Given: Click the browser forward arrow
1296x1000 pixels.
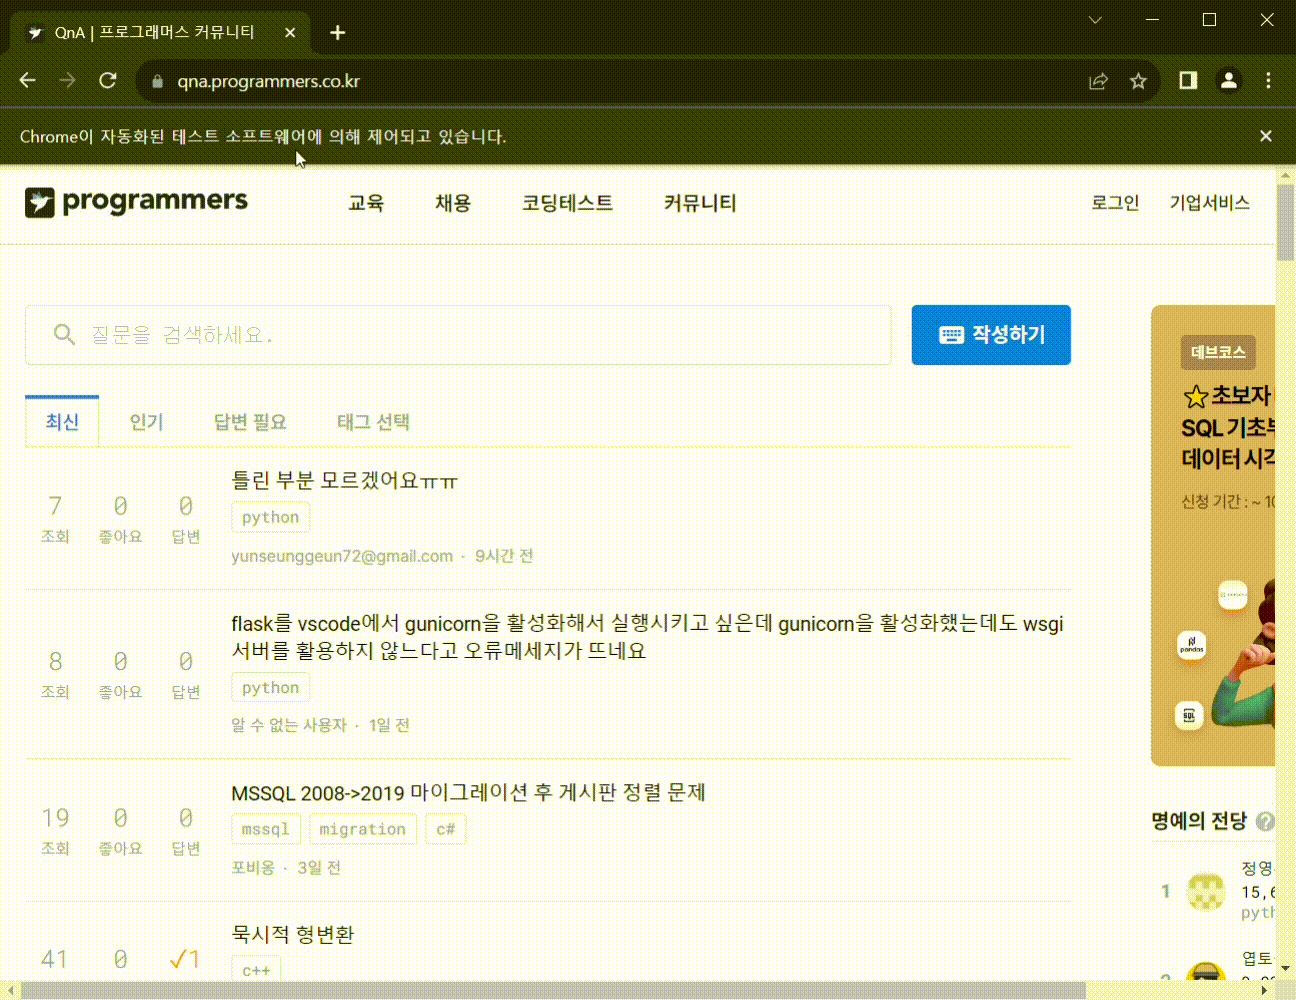Looking at the screenshot, I should 67,81.
